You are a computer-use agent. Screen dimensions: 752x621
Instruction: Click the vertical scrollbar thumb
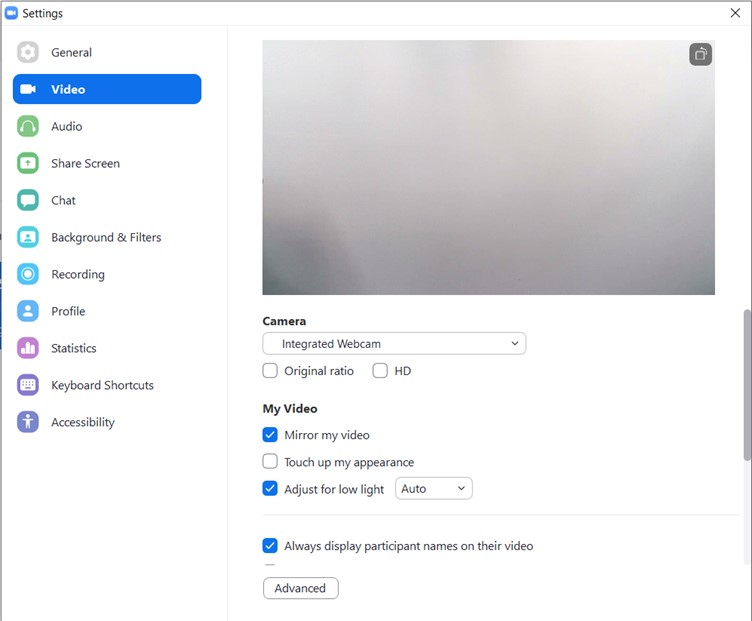tap(747, 385)
